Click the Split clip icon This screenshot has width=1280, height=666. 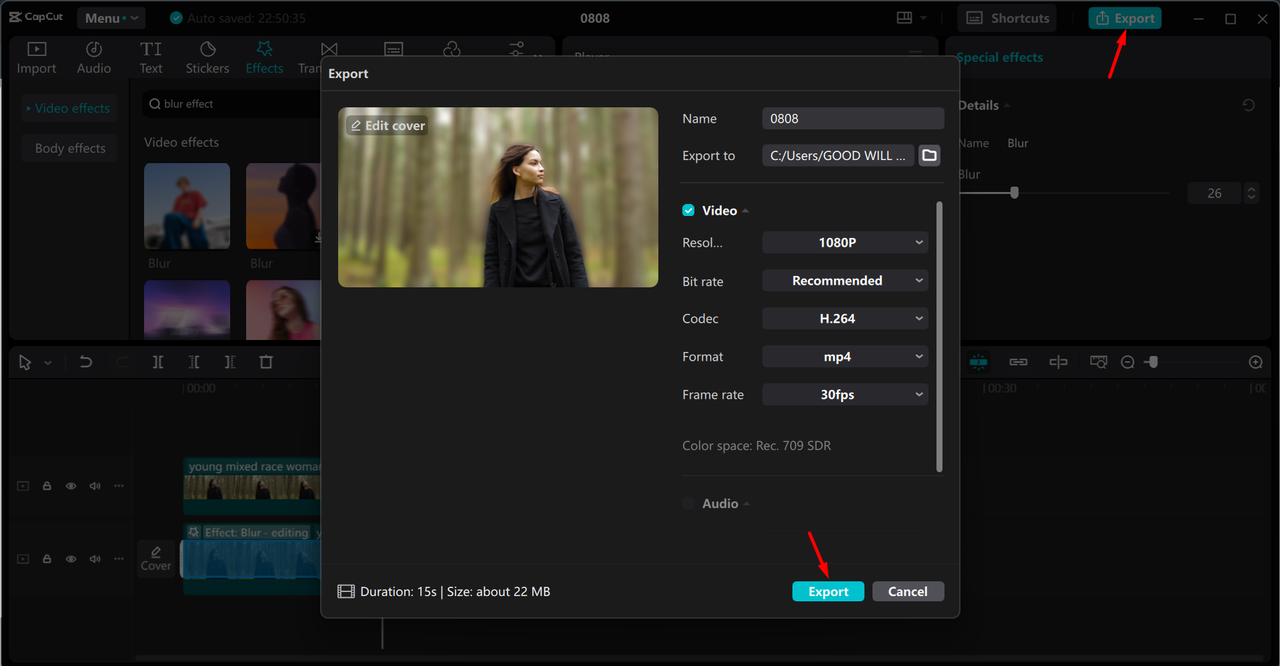click(x=158, y=362)
